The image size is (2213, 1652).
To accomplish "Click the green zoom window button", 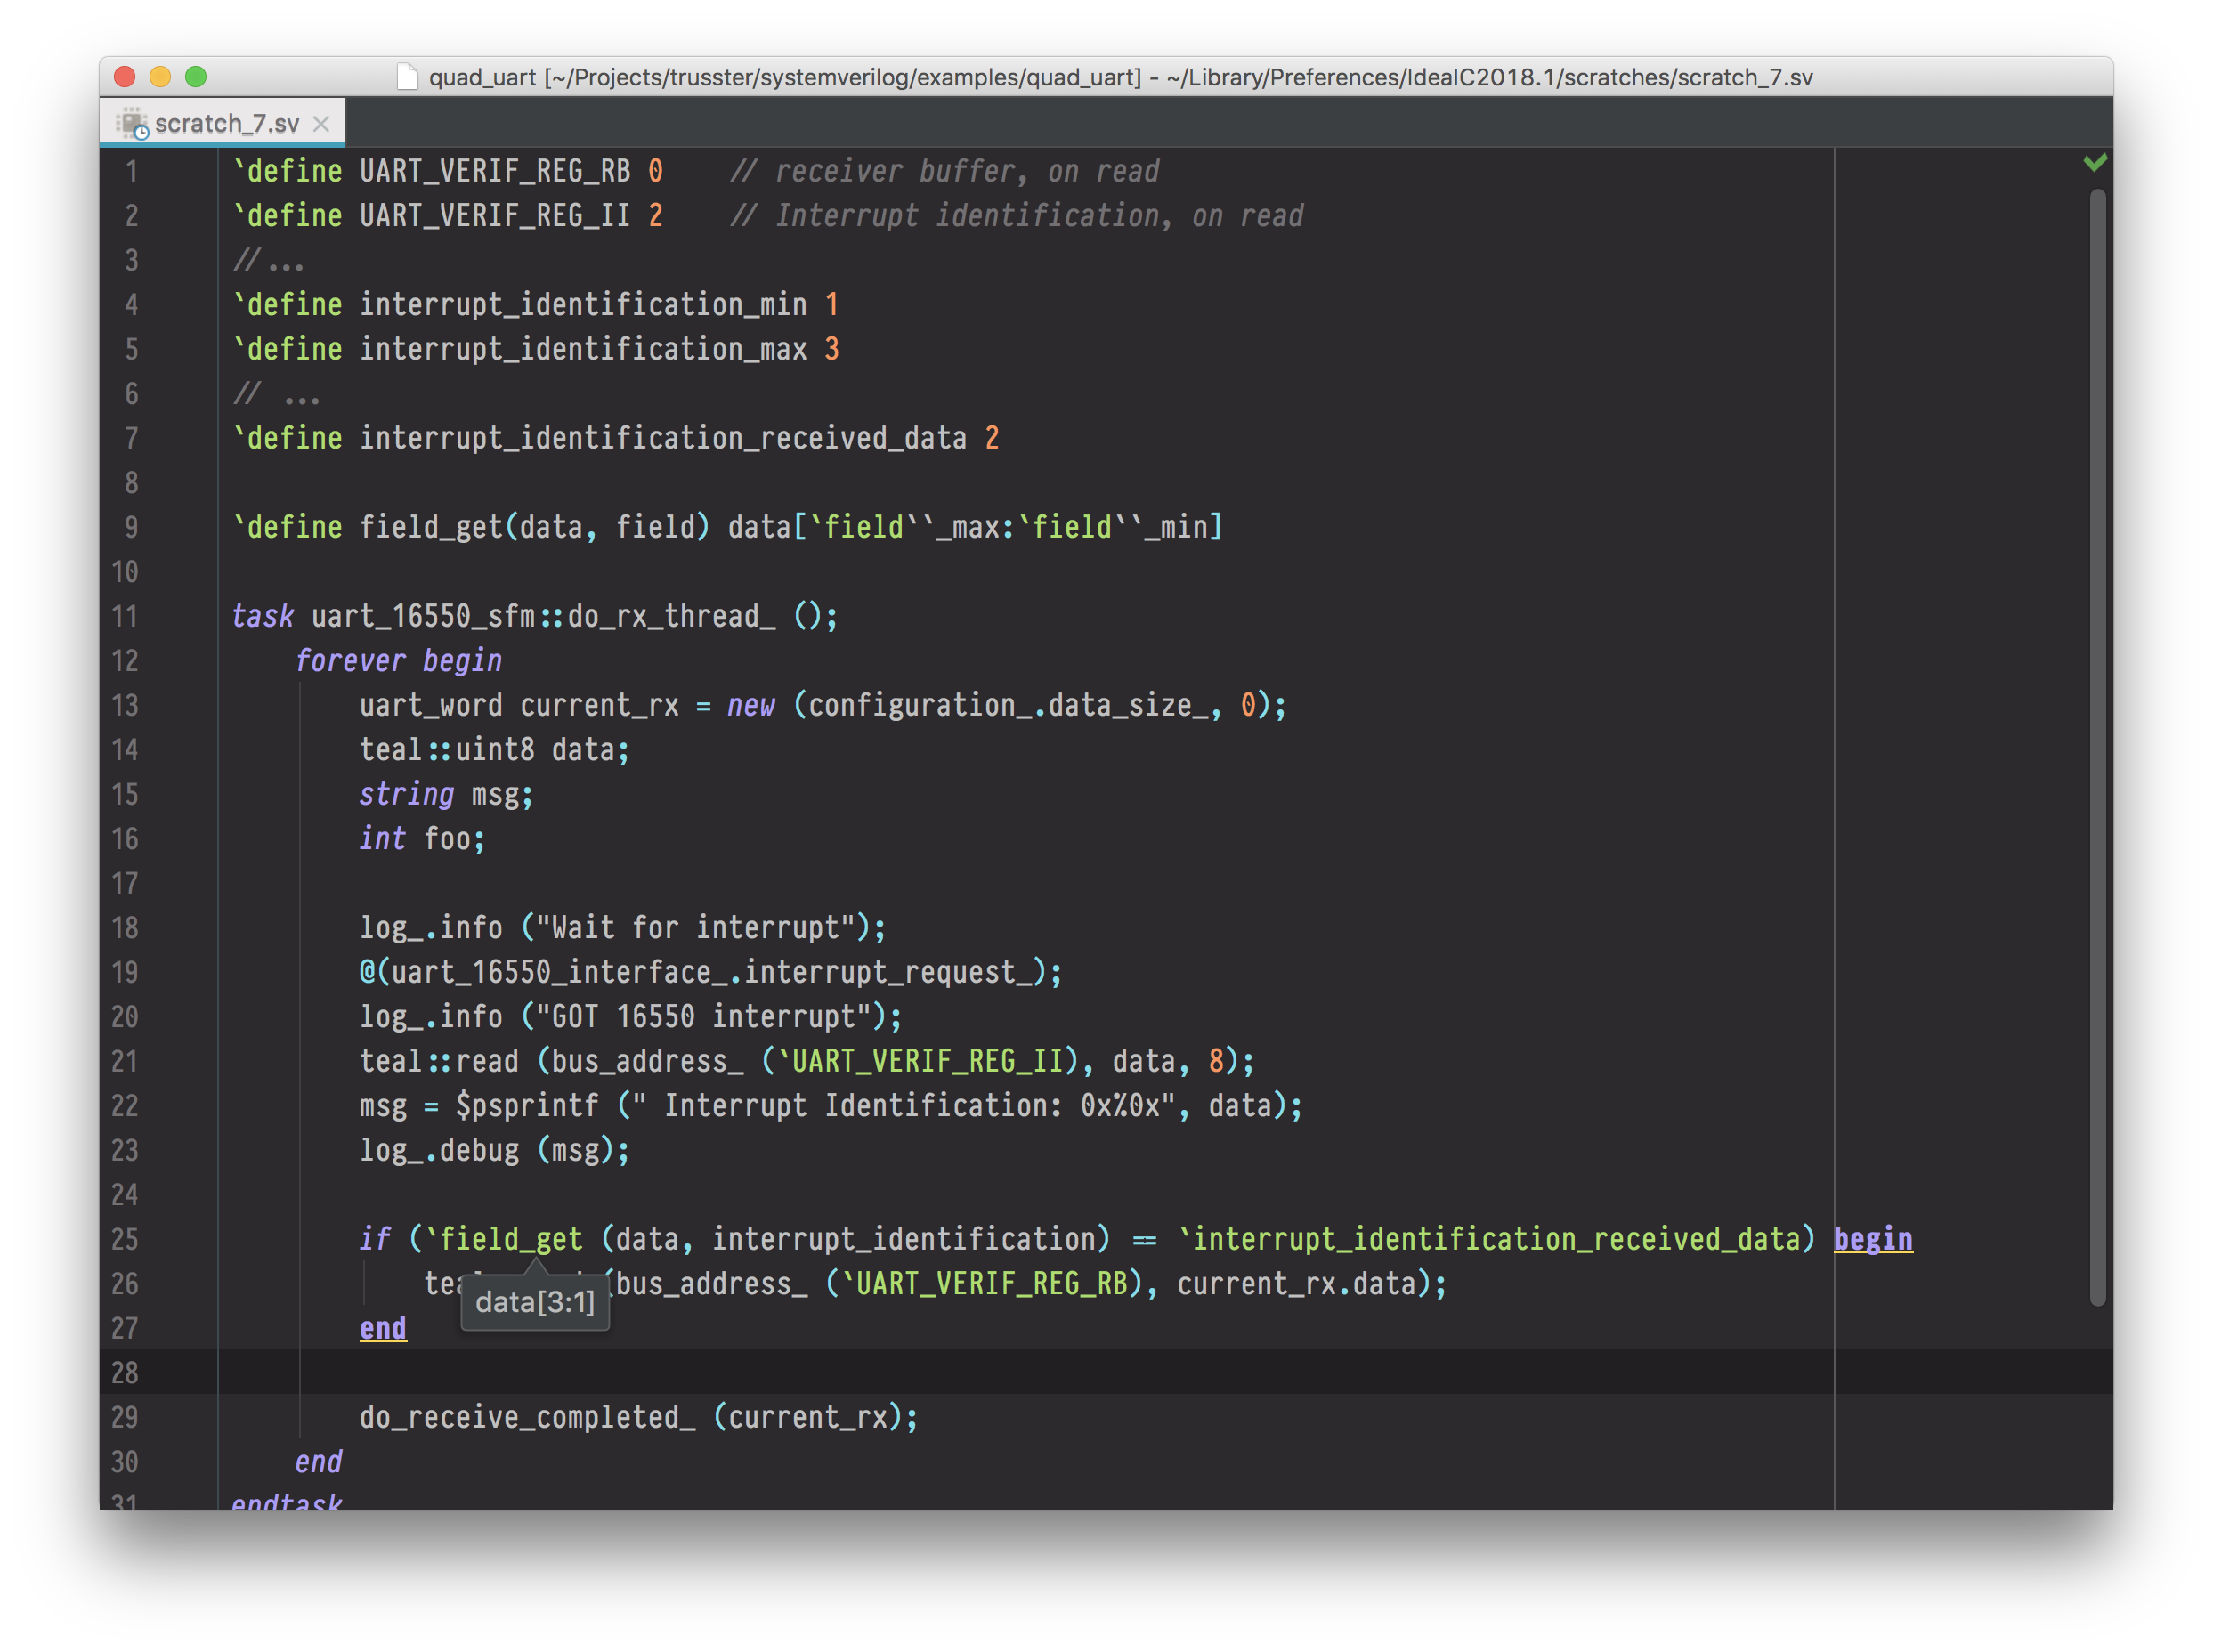I will point(196,77).
